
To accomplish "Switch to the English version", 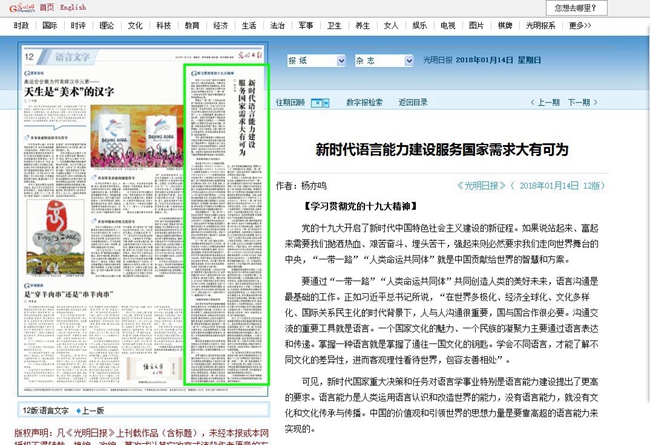I will pyautogui.click(x=73, y=7).
